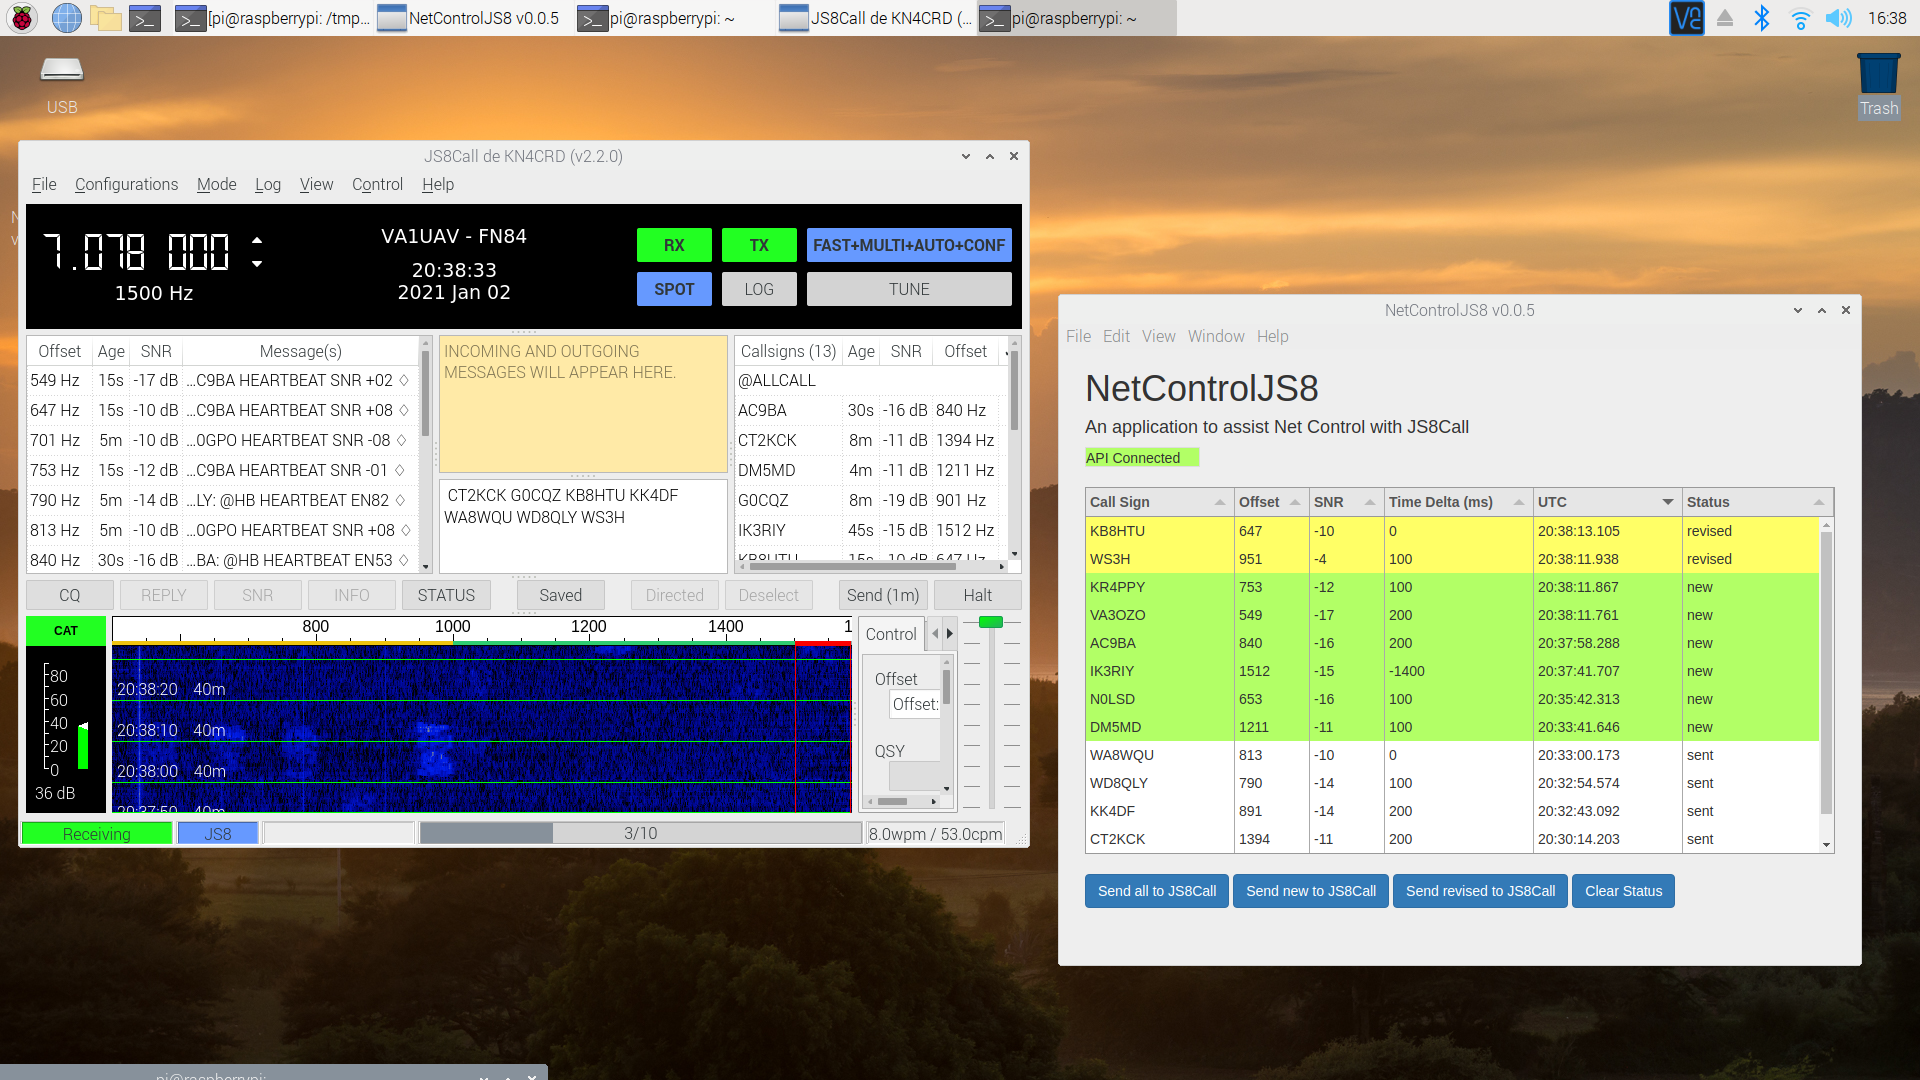Increase the frequency with the up arrow
This screenshot has width=1920, height=1080.
click(257, 240)
